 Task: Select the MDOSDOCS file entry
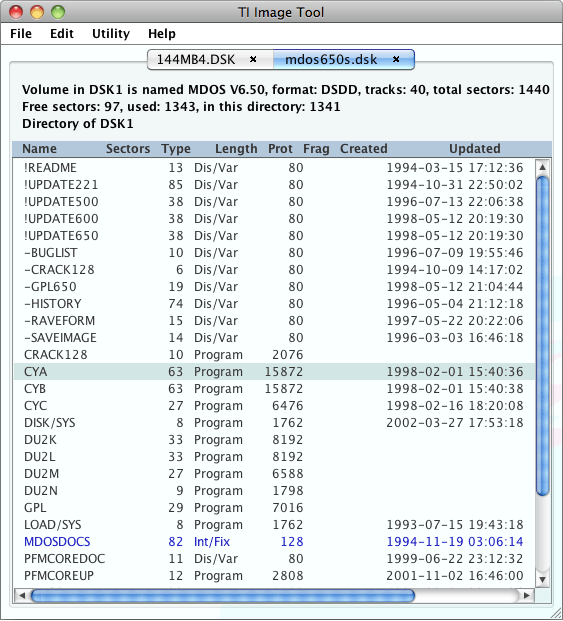click(x=274, y=541)
